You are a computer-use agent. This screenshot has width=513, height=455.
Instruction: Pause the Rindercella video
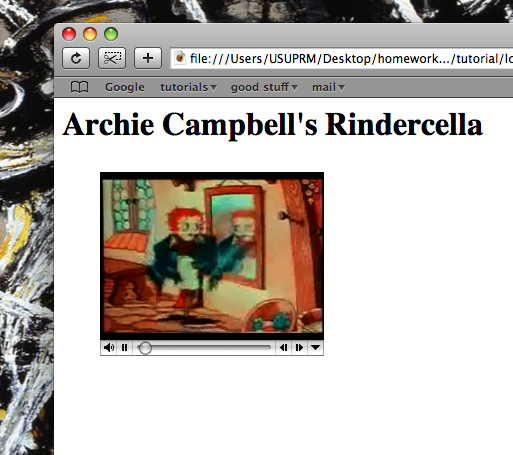125,348
